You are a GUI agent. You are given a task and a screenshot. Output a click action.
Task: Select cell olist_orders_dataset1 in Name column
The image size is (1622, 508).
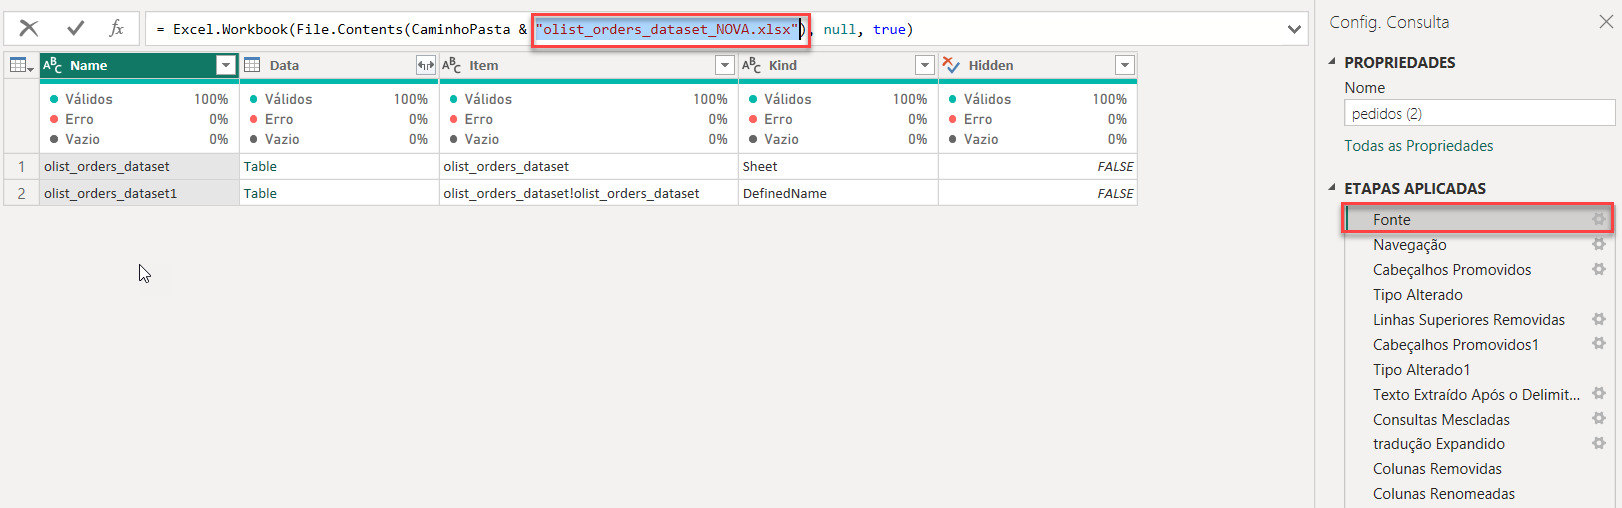coord(139,193)
